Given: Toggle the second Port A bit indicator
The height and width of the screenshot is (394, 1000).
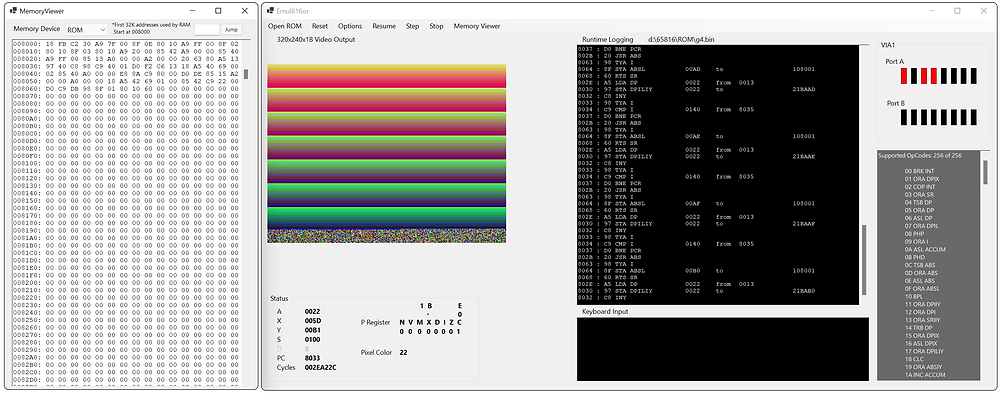Looking at the screenshot, I should click(x=914, y=76).
